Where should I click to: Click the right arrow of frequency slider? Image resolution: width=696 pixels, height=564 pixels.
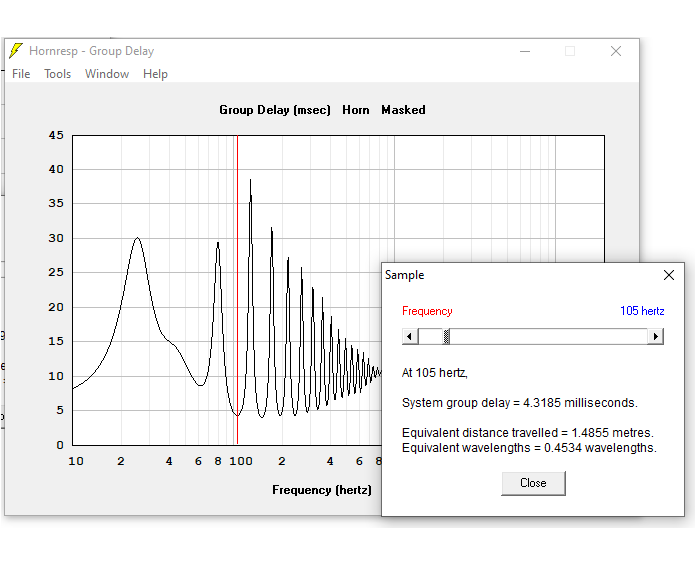click(655, 336)
